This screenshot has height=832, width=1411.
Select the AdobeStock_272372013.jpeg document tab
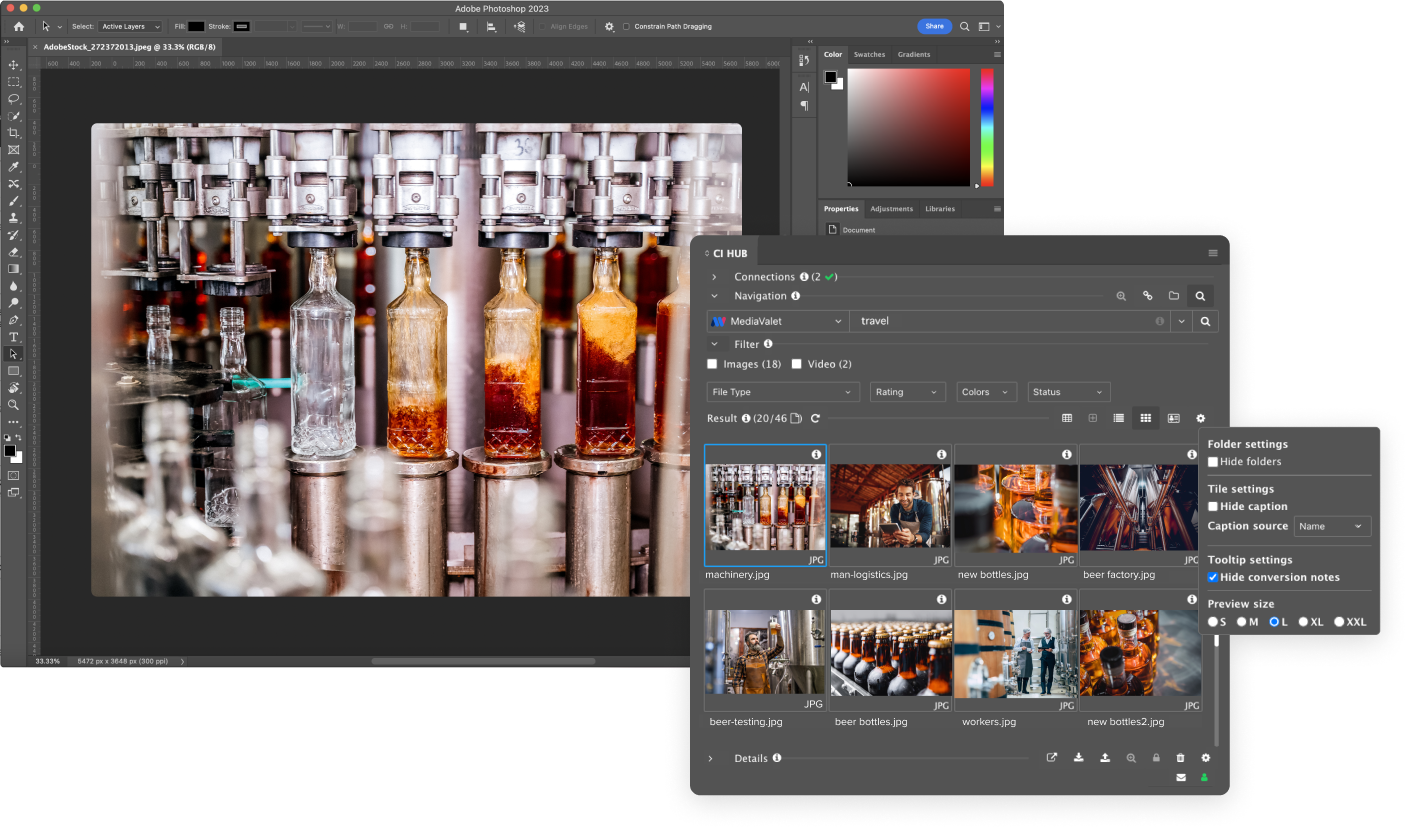pos(131,47)
